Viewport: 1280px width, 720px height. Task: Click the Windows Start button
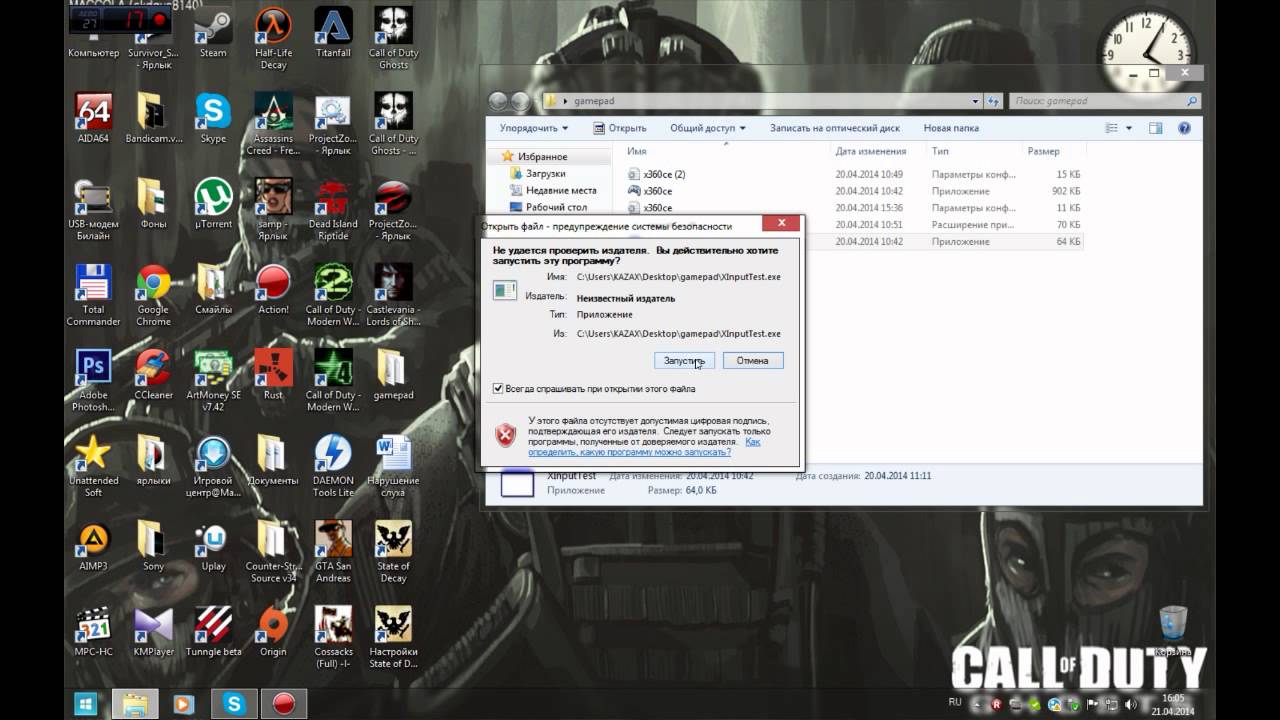tap(86, 704)
